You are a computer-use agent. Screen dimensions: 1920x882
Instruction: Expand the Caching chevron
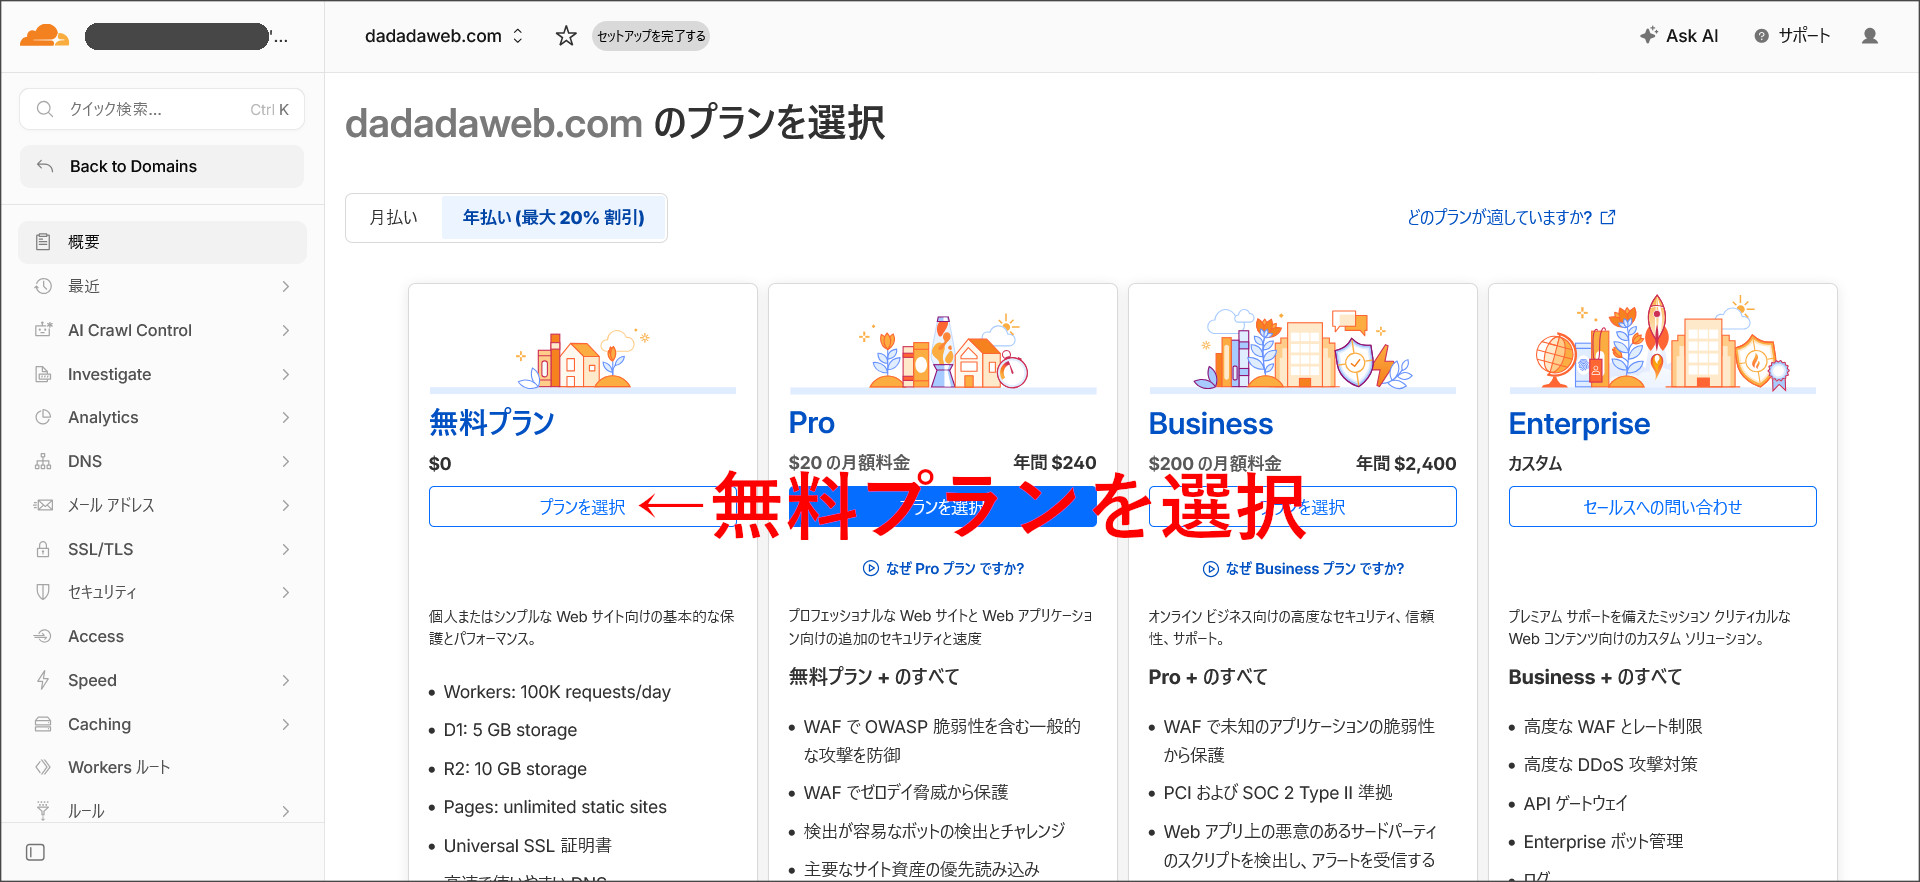(x=286, y=724)
